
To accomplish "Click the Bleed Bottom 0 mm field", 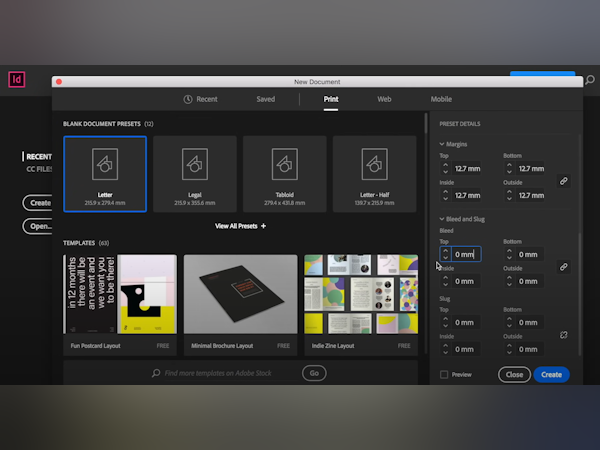I will coord(530,254).
